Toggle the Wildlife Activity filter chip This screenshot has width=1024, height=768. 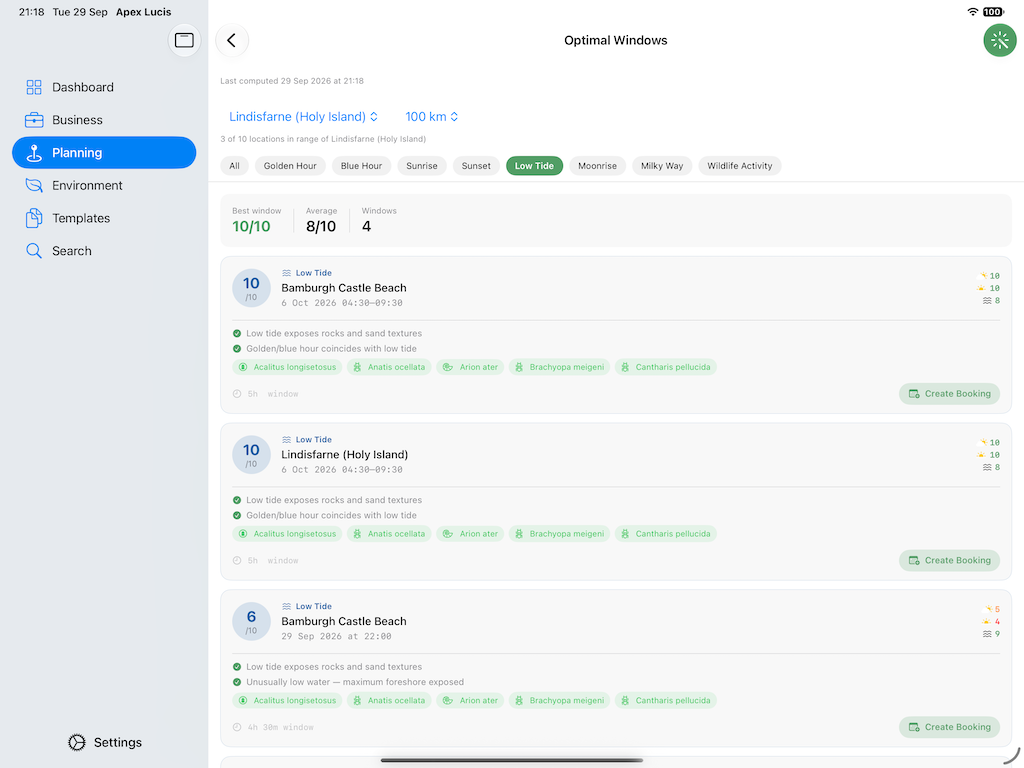coord(739,166)
